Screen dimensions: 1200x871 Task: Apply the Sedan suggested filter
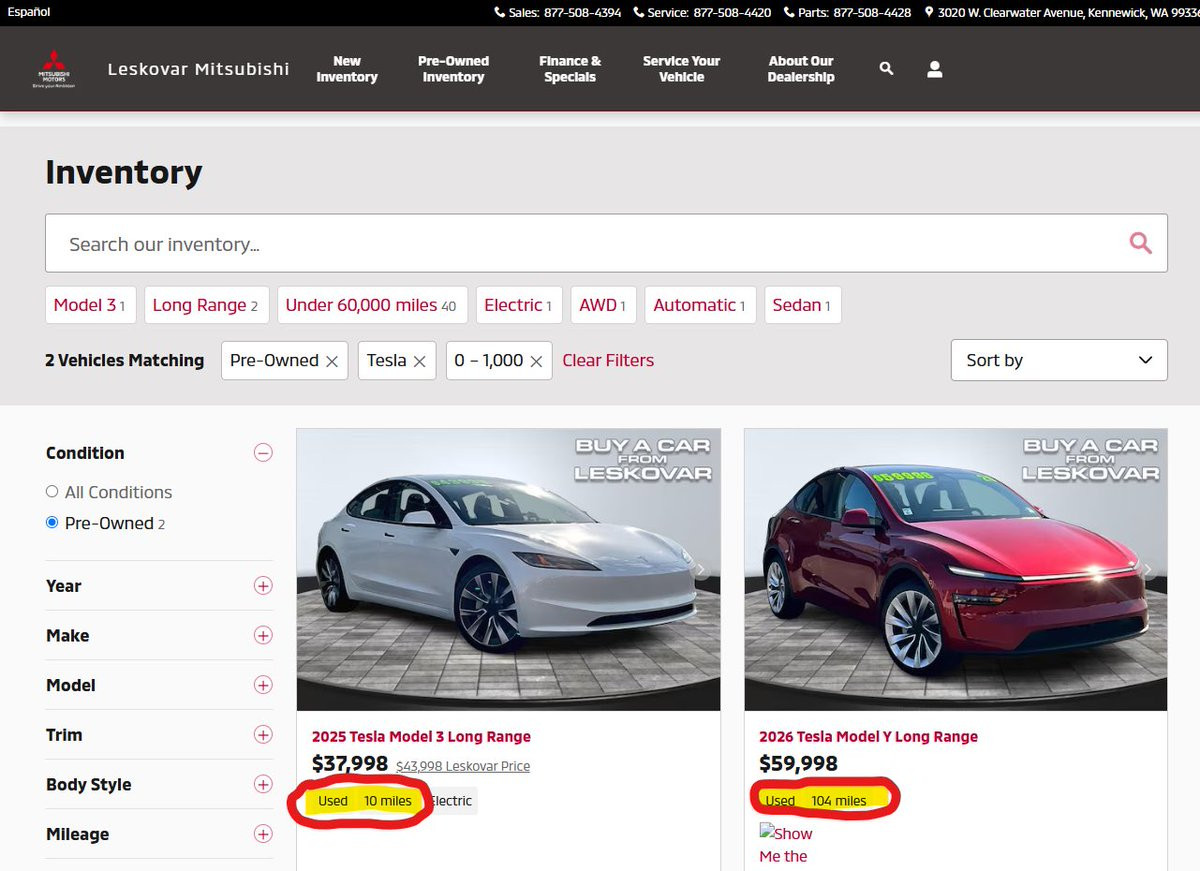click(x=802, y=305)
